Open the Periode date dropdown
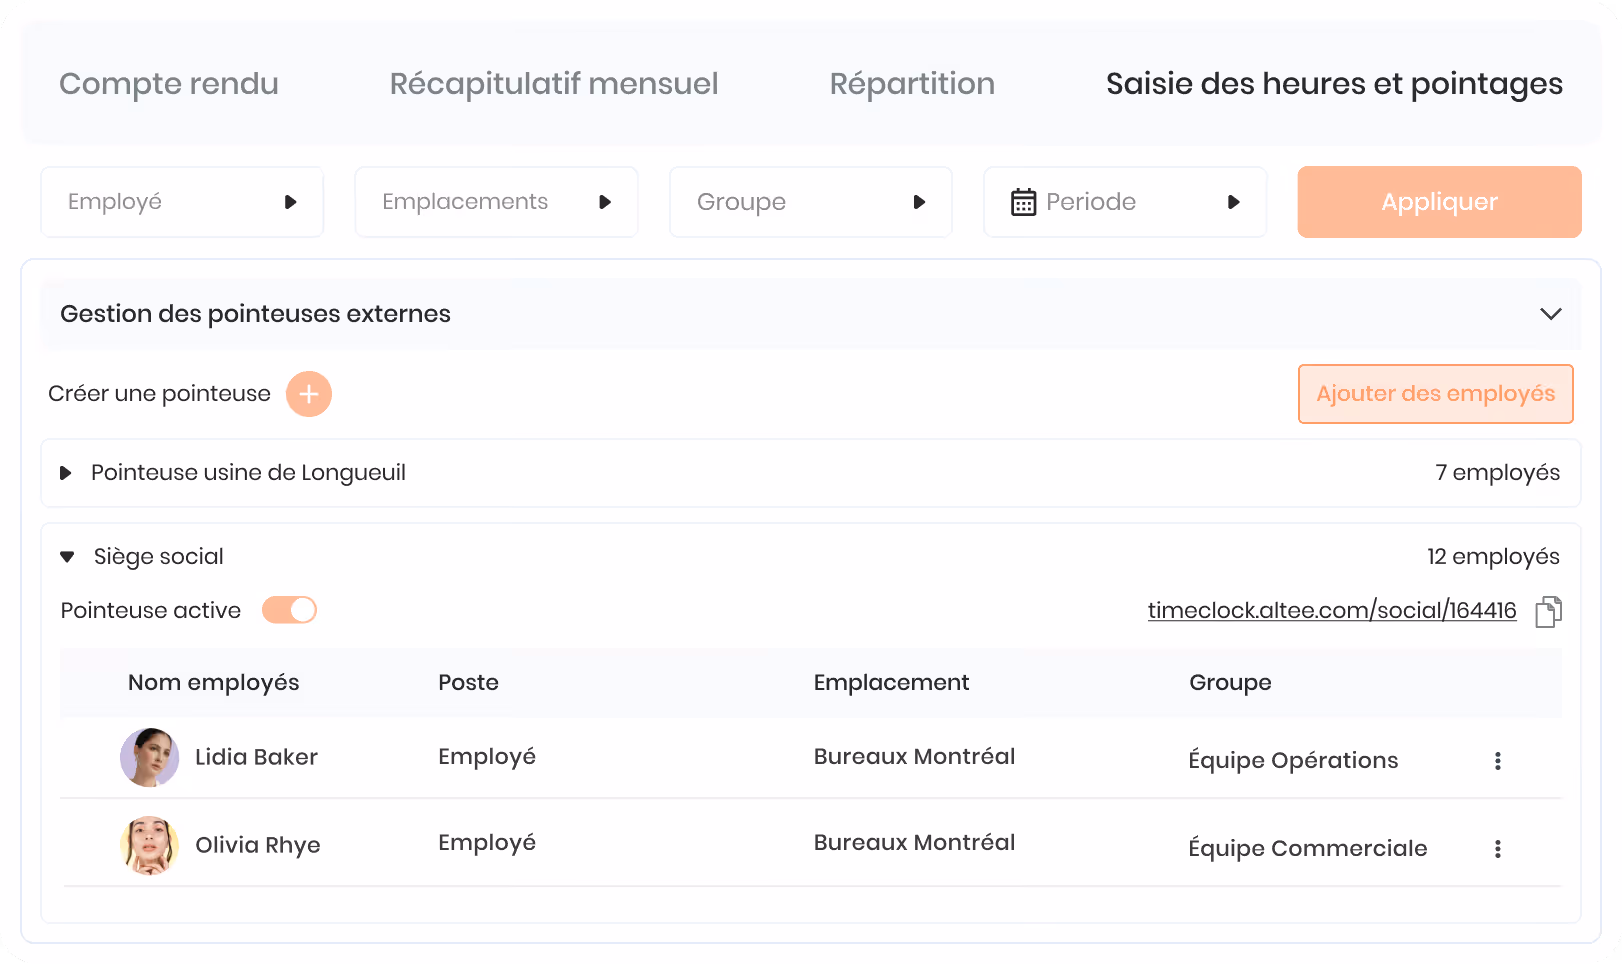 point(1125,202)
